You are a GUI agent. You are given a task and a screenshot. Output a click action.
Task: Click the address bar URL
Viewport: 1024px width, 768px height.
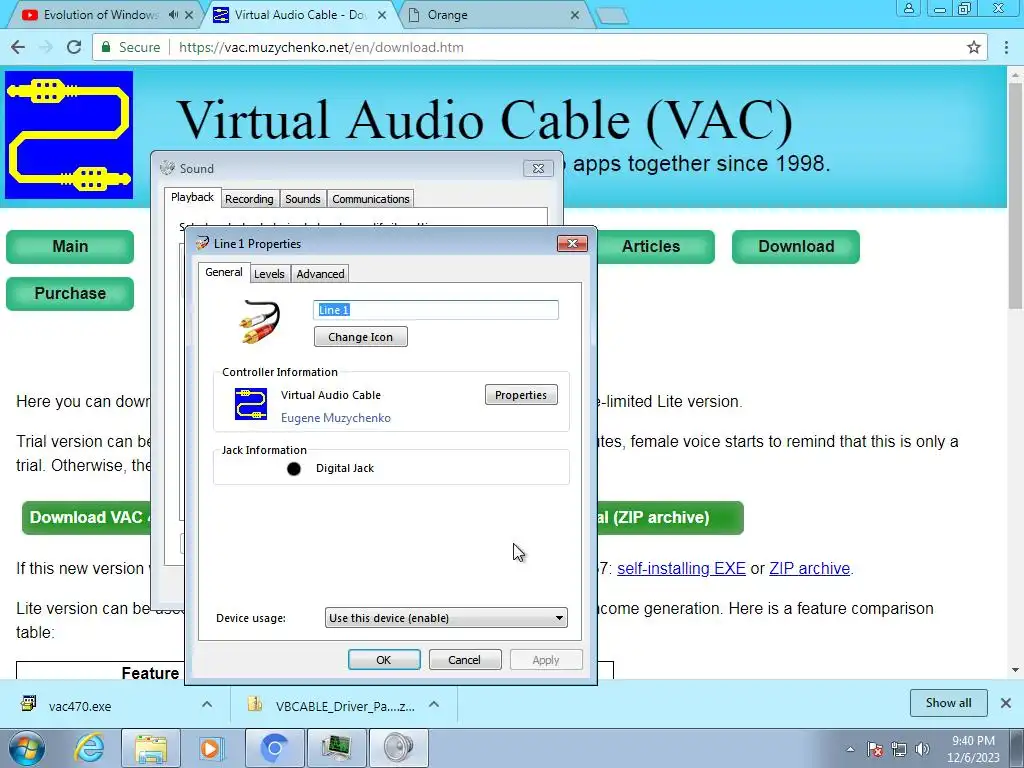point(321,47)
